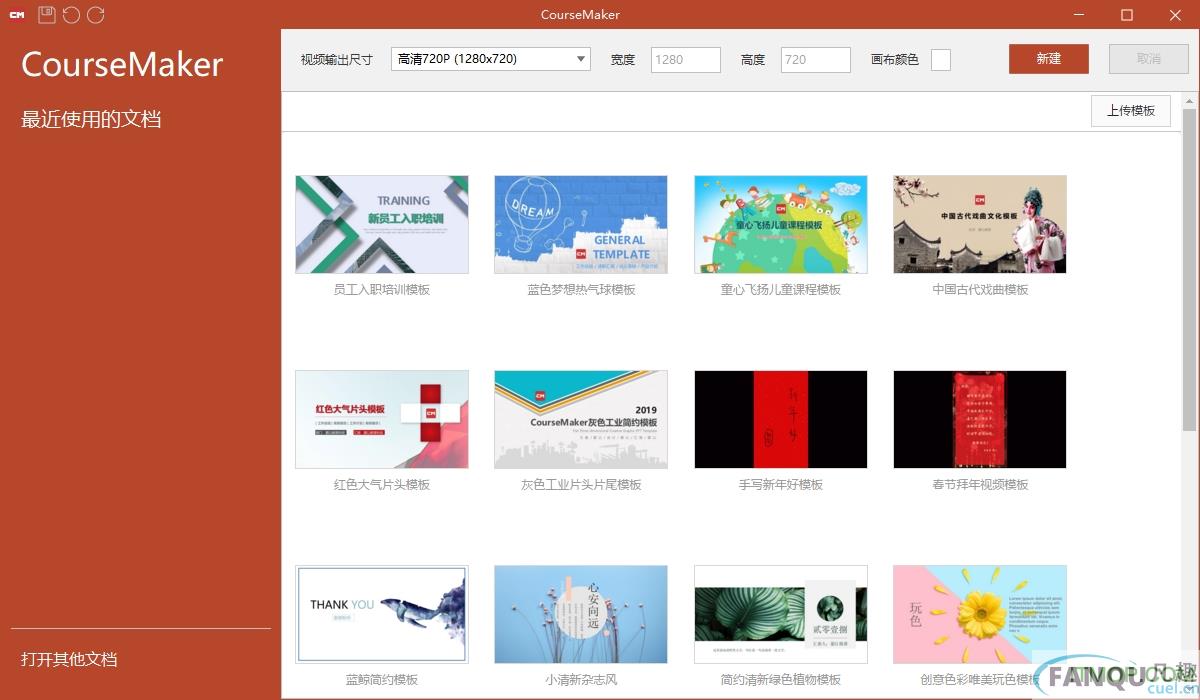Open 打开其他文档 link
The height and width of the screenshot is (700, 1200).
(69, 660)
